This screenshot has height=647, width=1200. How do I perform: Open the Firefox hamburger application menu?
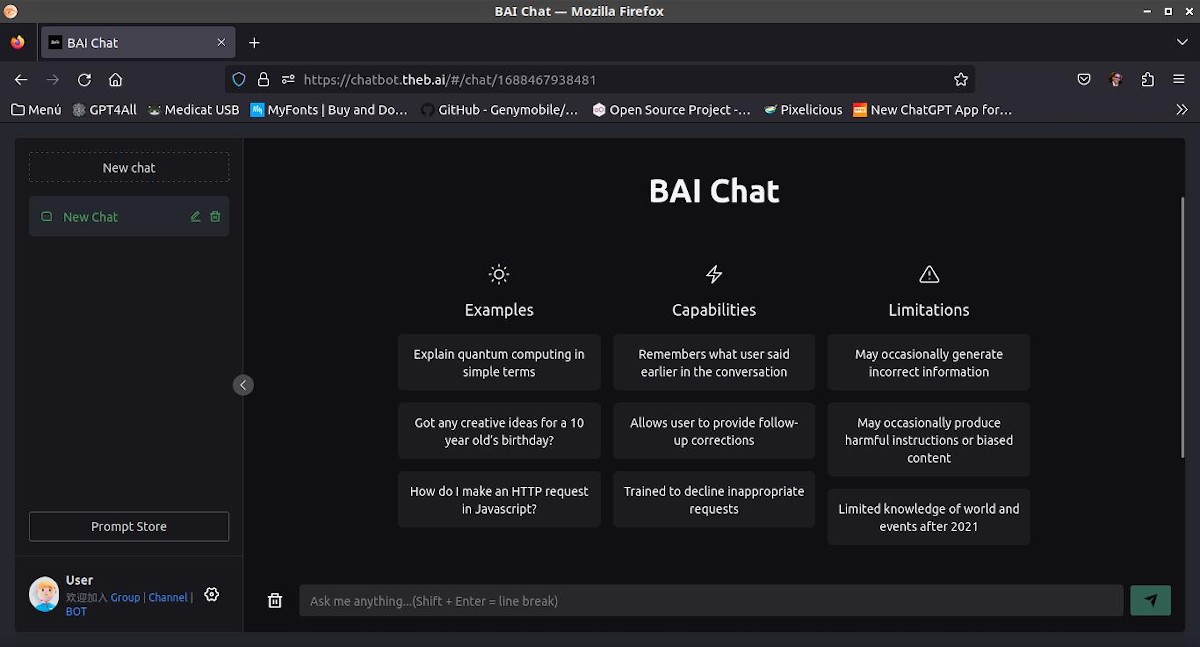click(1180, 79)
